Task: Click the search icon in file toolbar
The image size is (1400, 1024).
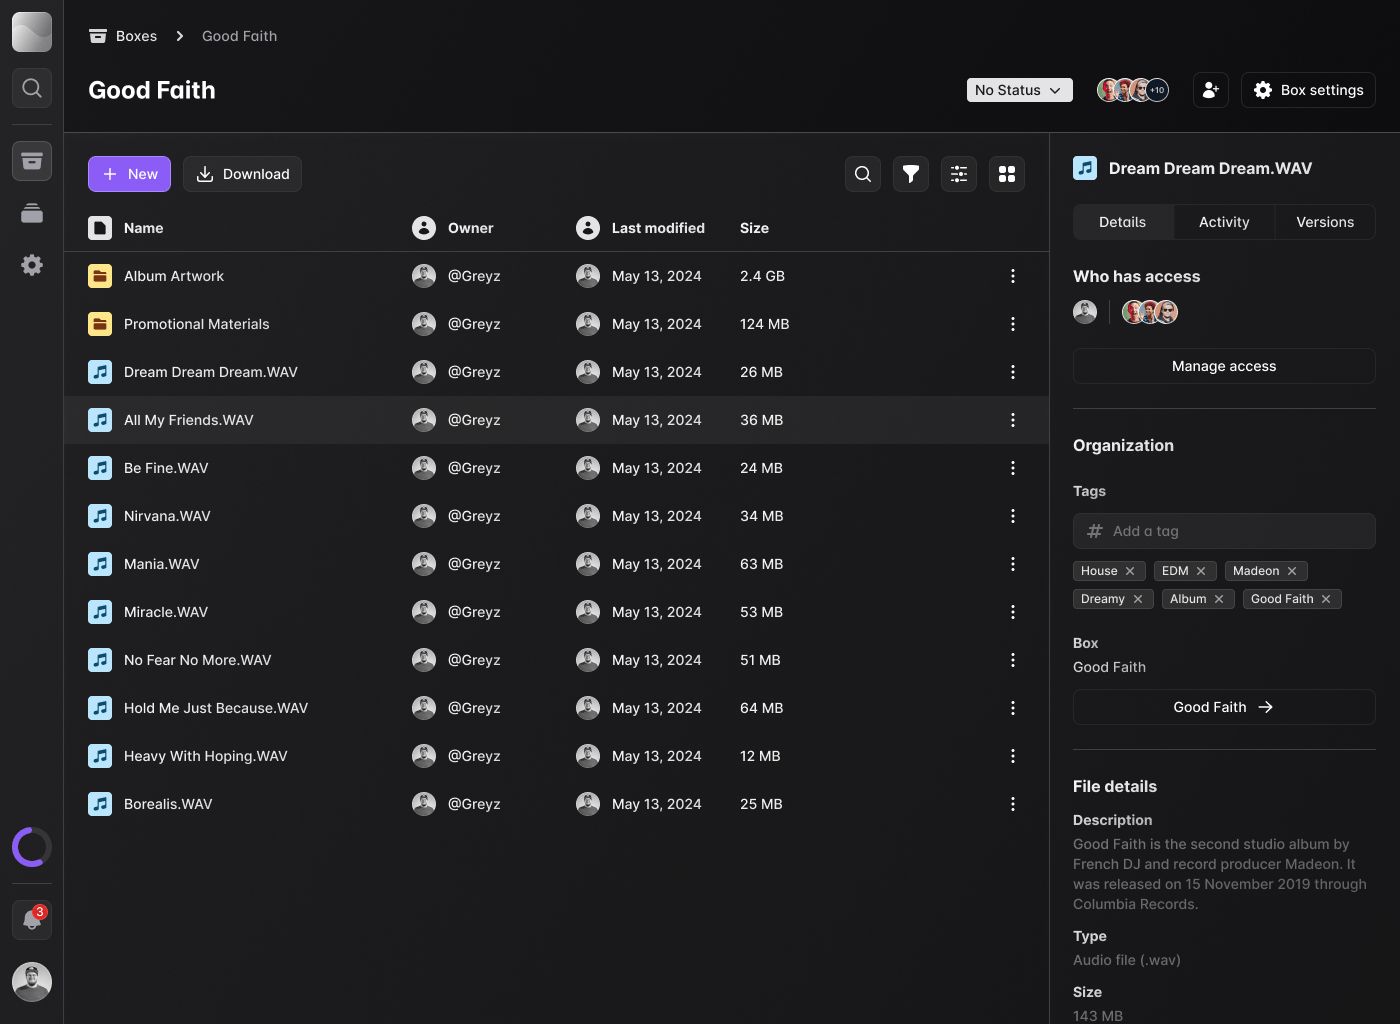Action: pyautogui.click(x=862, y=174)
